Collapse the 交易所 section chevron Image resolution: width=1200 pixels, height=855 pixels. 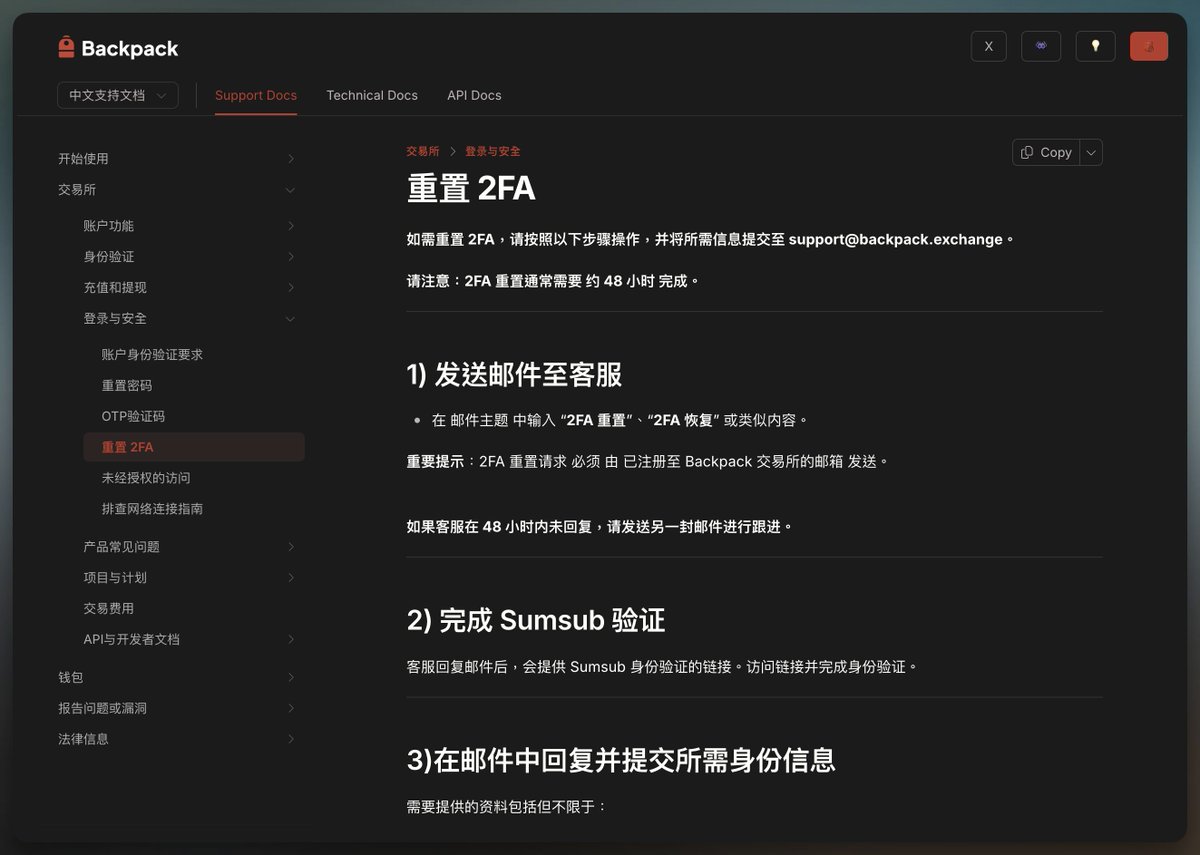pos(291,189)
